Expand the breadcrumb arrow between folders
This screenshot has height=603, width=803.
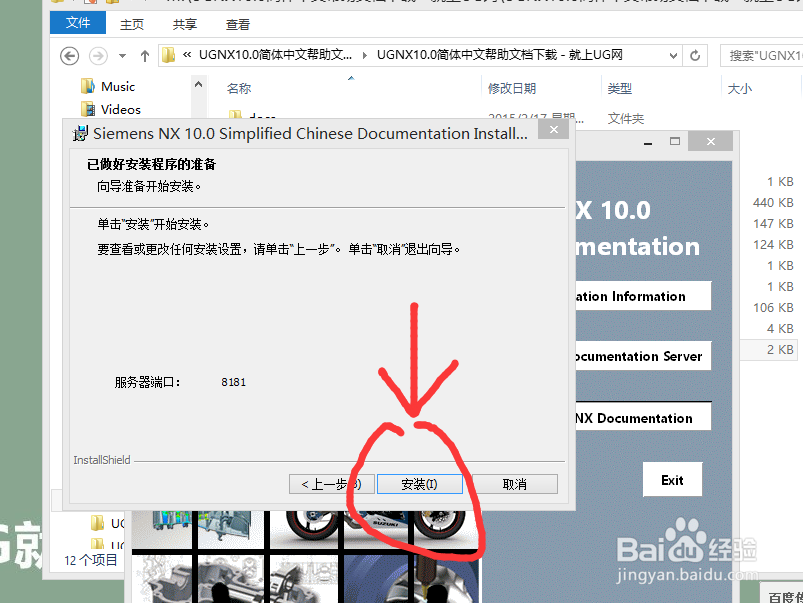(x=365, y=55)
